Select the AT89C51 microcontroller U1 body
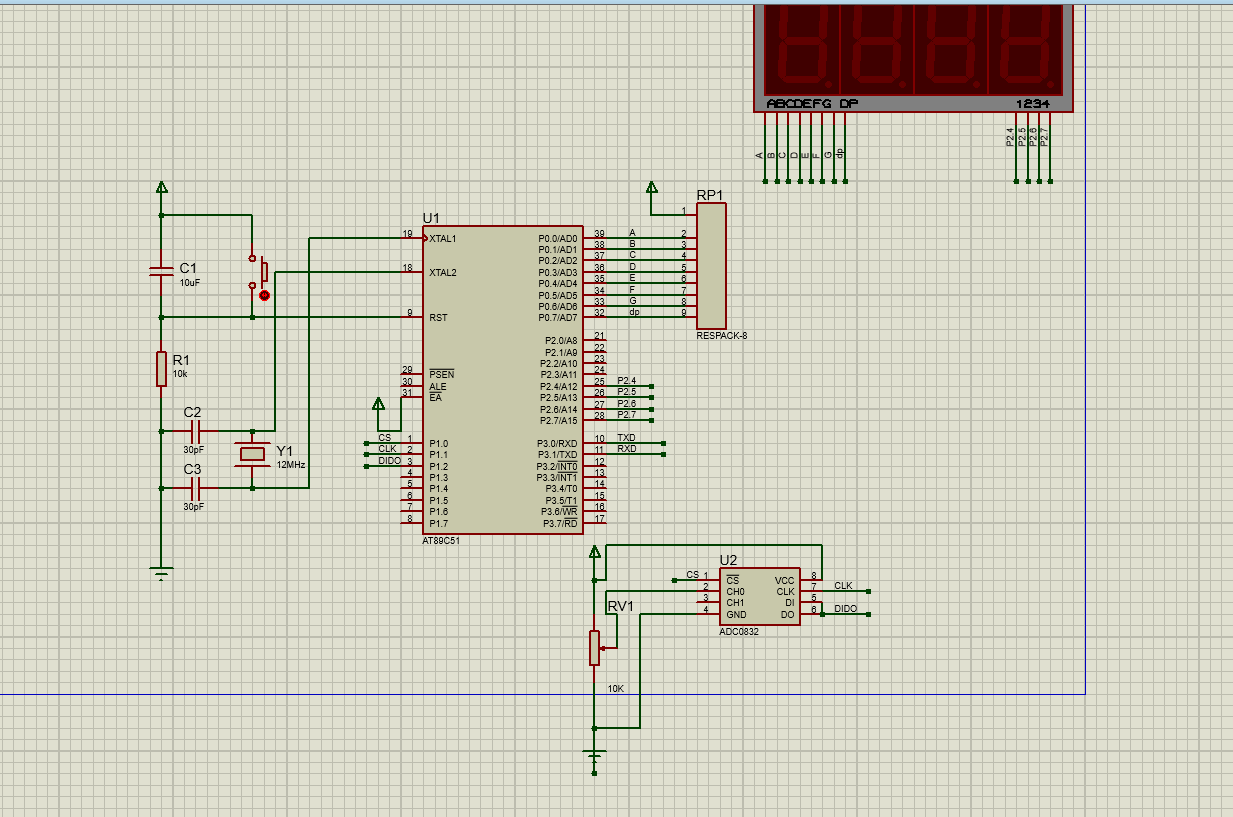The image size is (1233, 817). click(502, 380)
